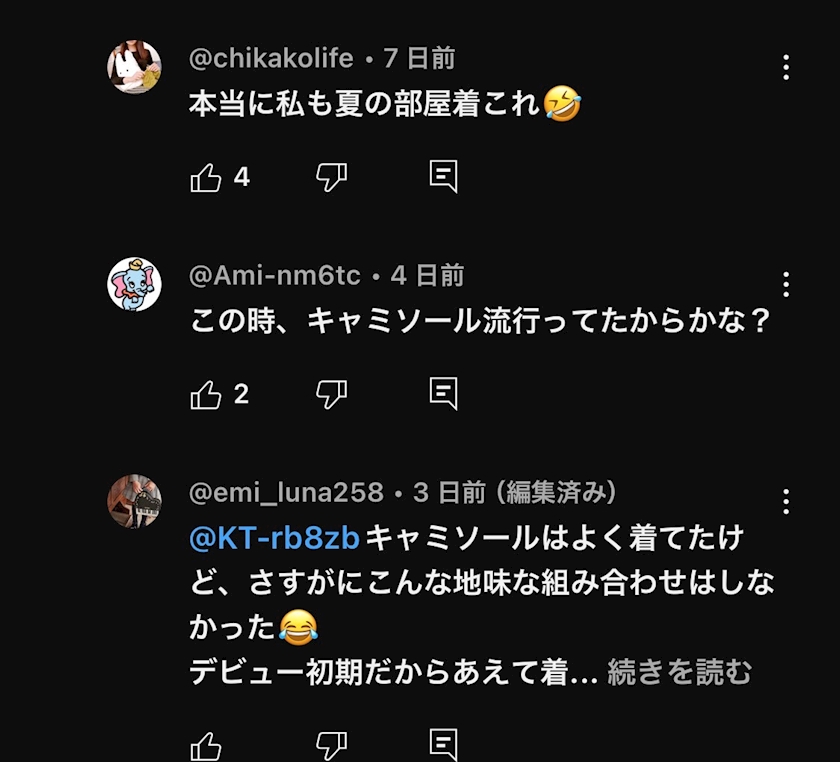This screenshot has width=840, height=762.
Task: Dislike the comment by @Ami-nm6tc
Action: tap(331, 395)
